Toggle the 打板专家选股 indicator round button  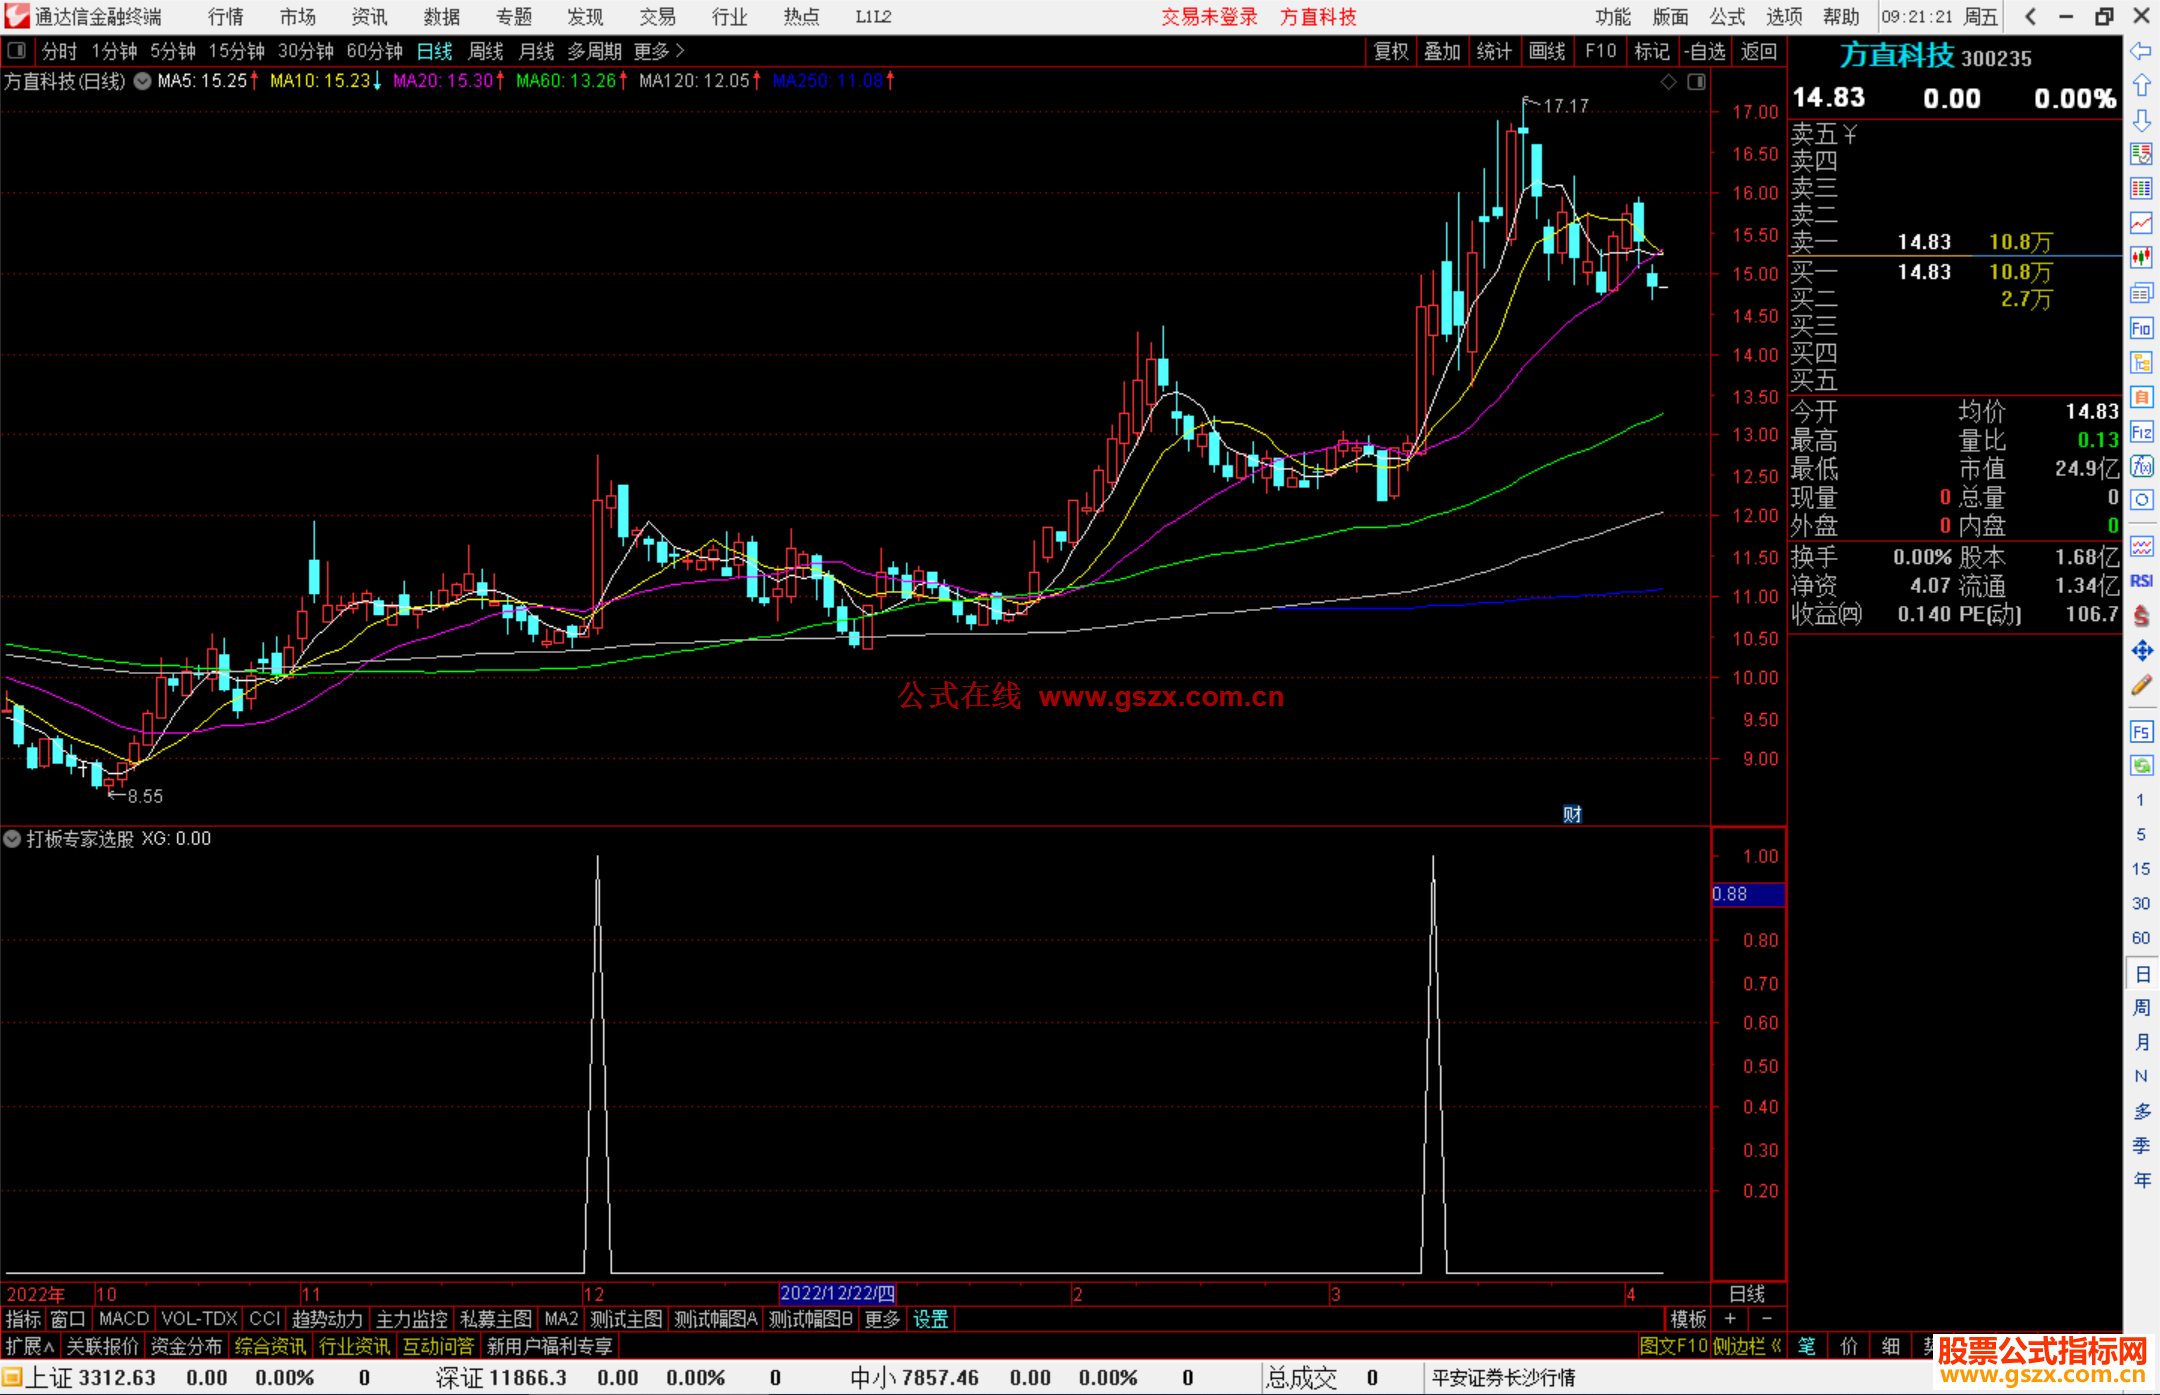pyautogui.click(x=12, y=839)
